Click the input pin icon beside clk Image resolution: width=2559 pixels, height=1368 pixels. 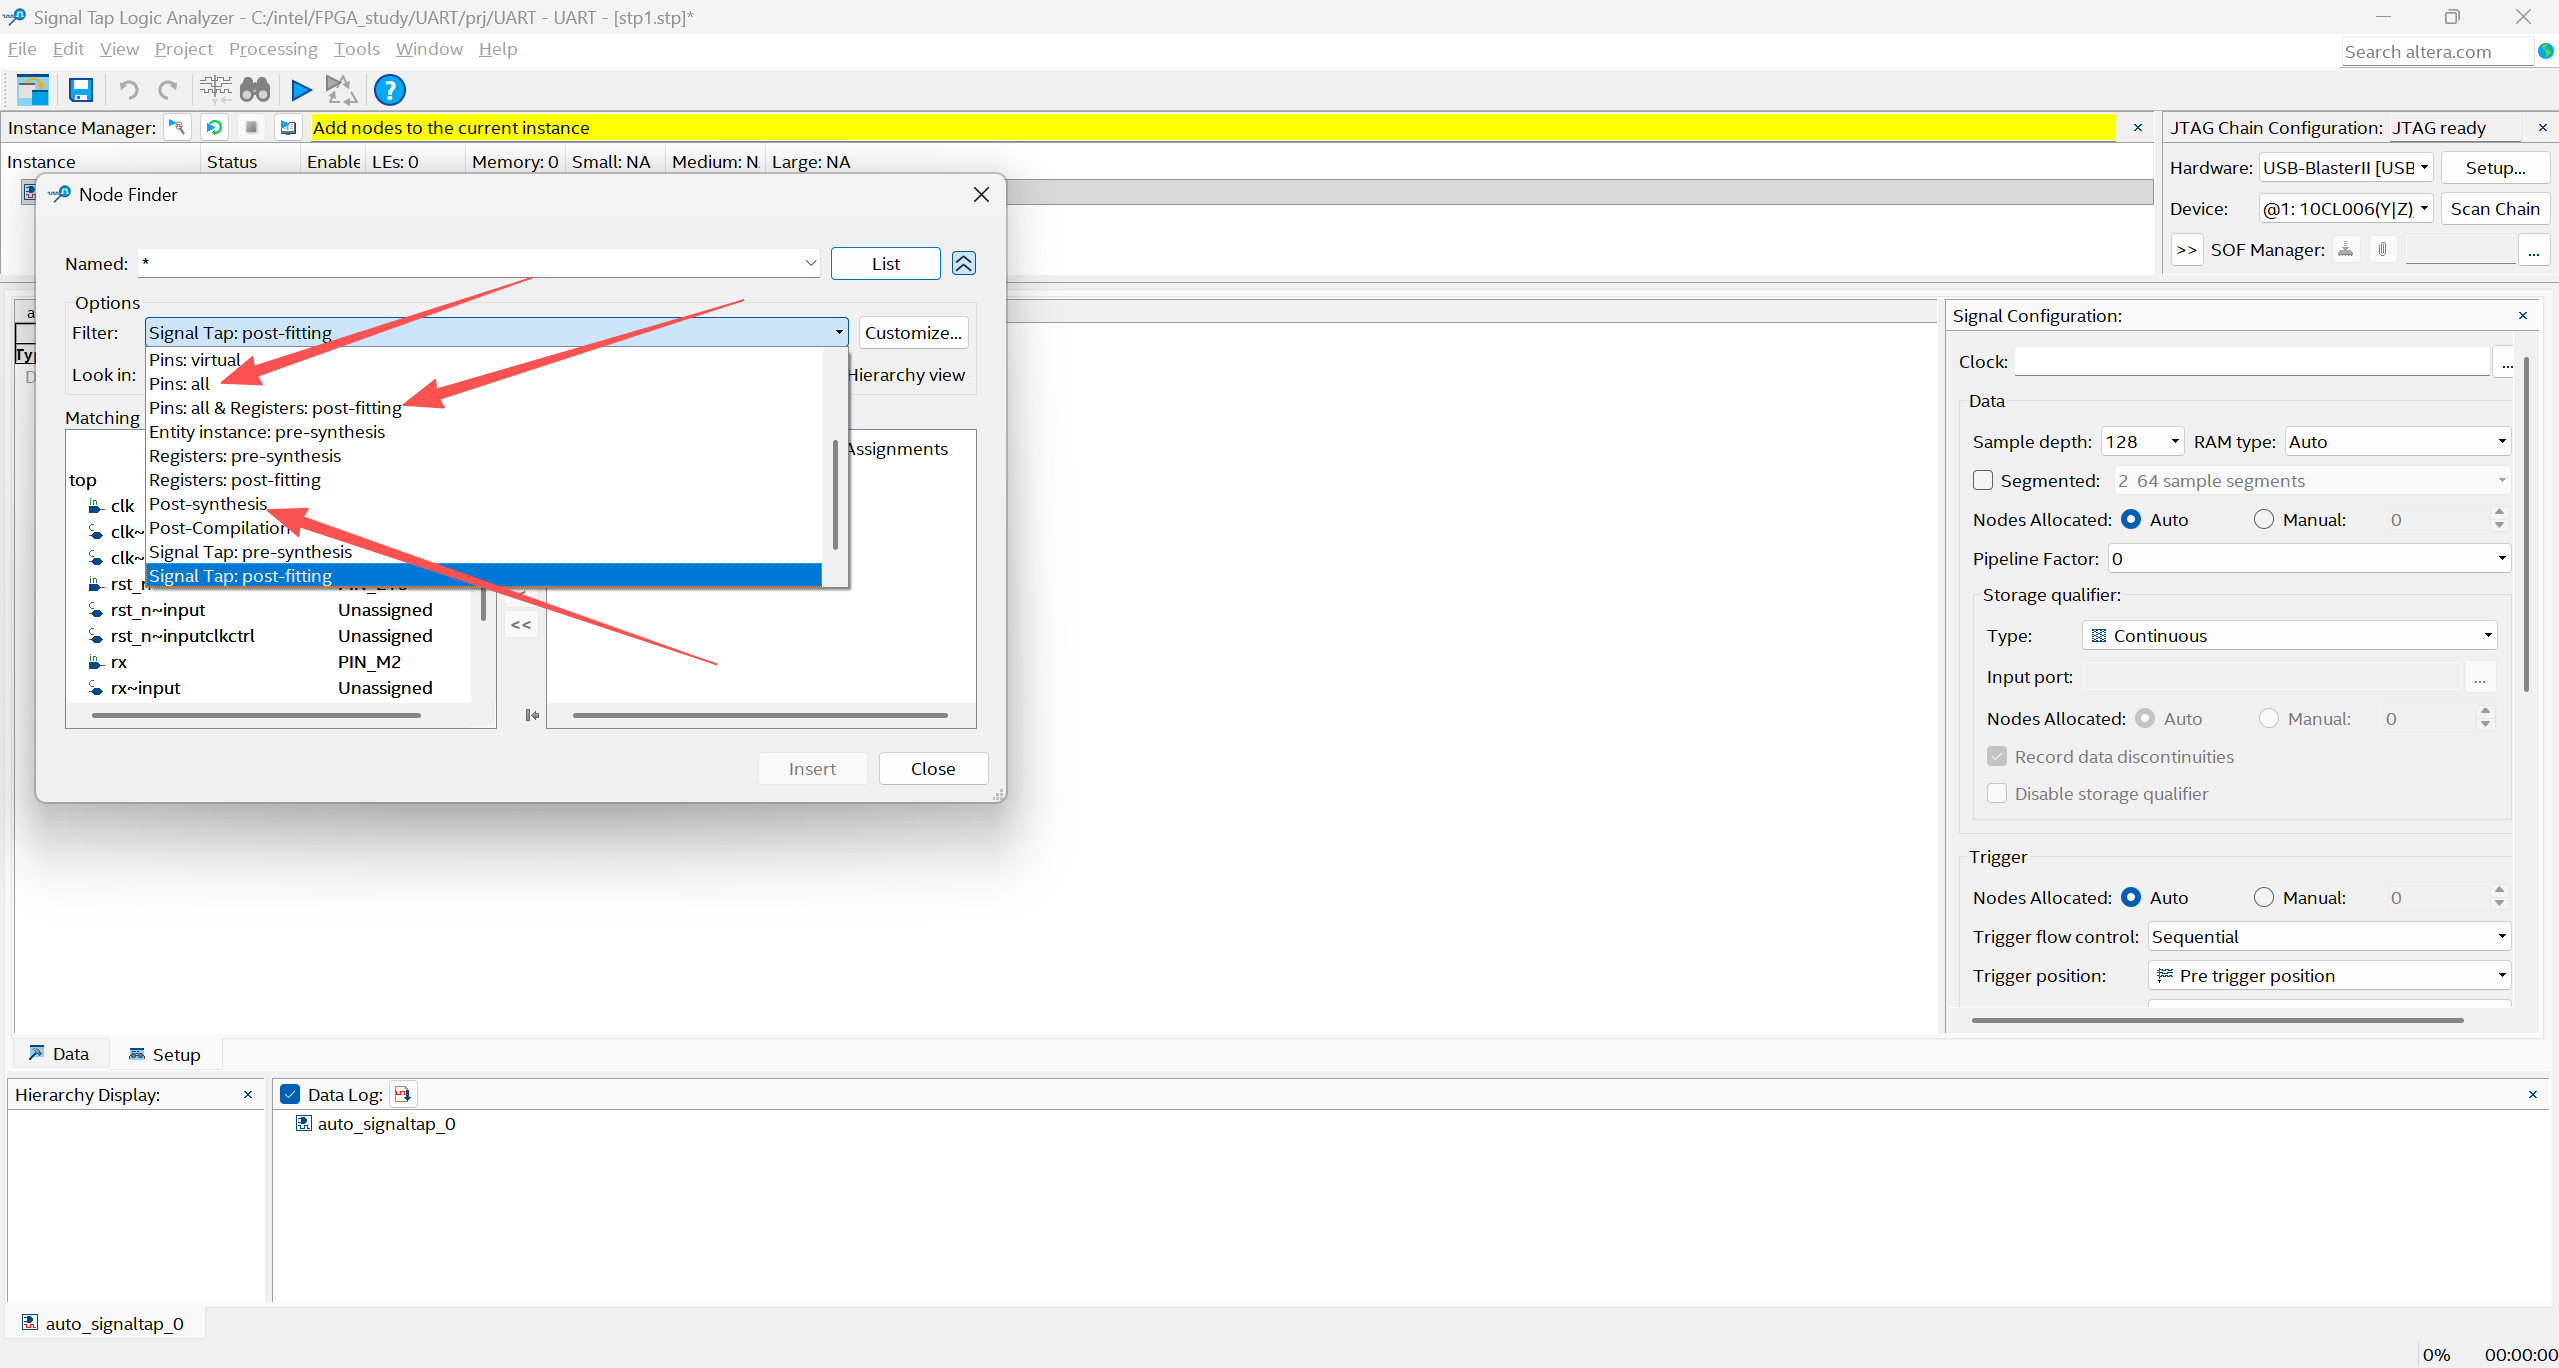[x=96, y=506]
